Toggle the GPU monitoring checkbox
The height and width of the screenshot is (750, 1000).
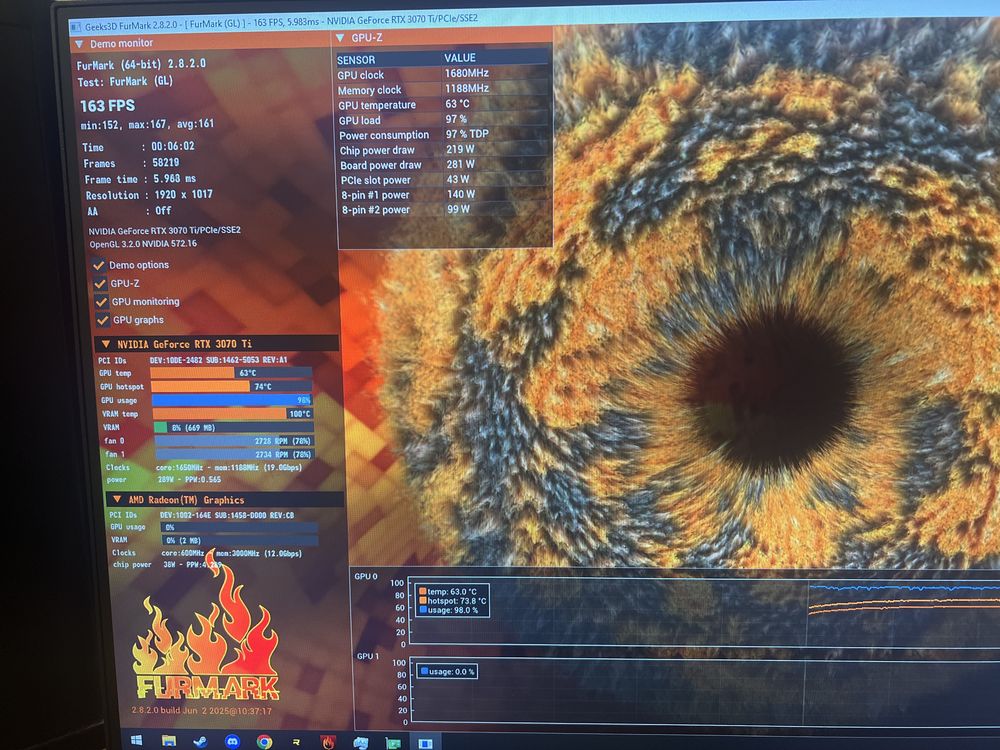101,302
